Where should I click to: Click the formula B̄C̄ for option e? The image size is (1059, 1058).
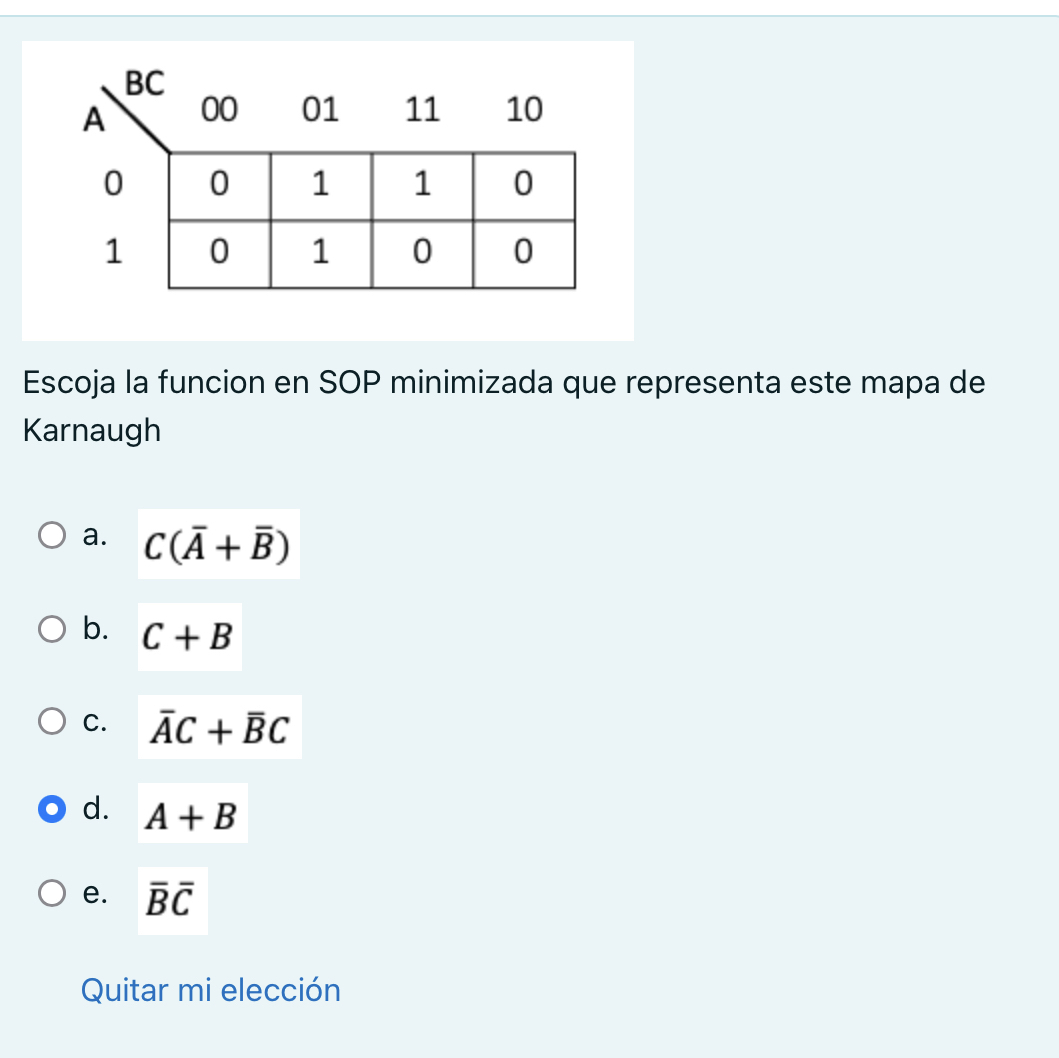tap(170, 900)
